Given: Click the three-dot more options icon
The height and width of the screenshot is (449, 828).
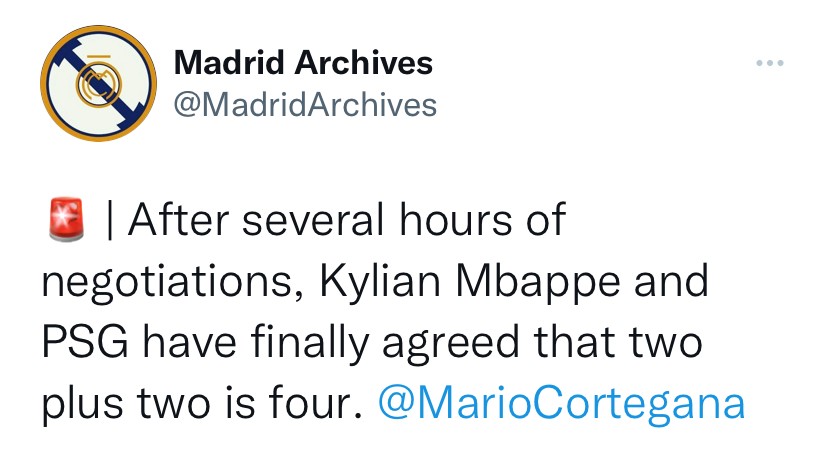Looking at the screenshot, I should 770,66.
